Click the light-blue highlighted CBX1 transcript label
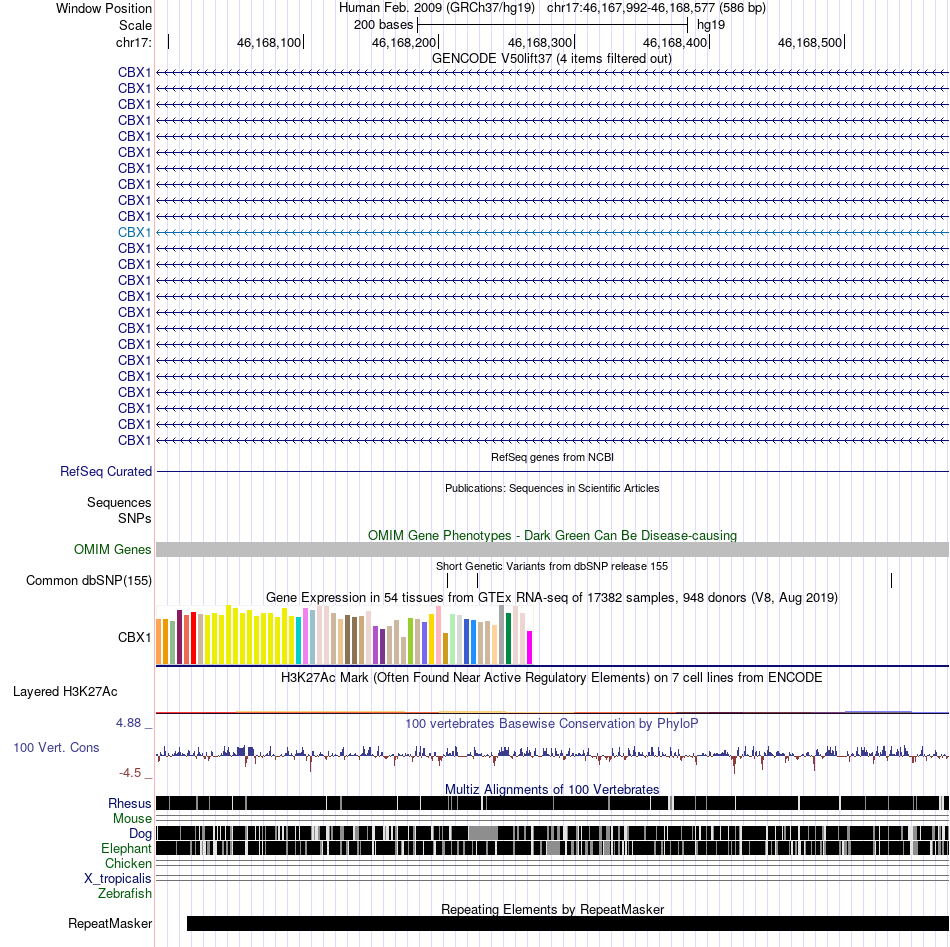950x947 pixels. click(x=134, y=232)
